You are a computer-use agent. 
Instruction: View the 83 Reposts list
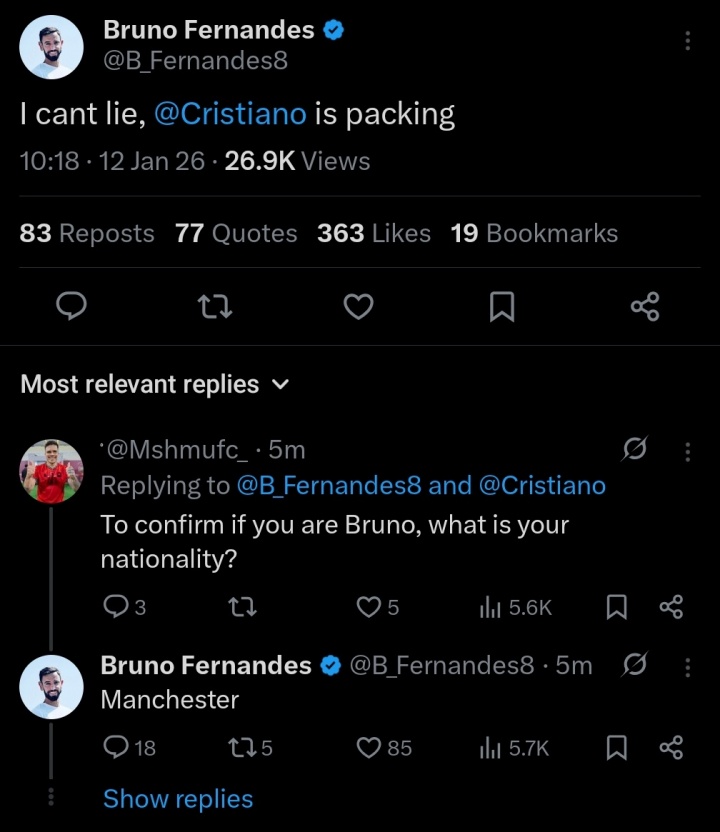(x=87, y=233)
